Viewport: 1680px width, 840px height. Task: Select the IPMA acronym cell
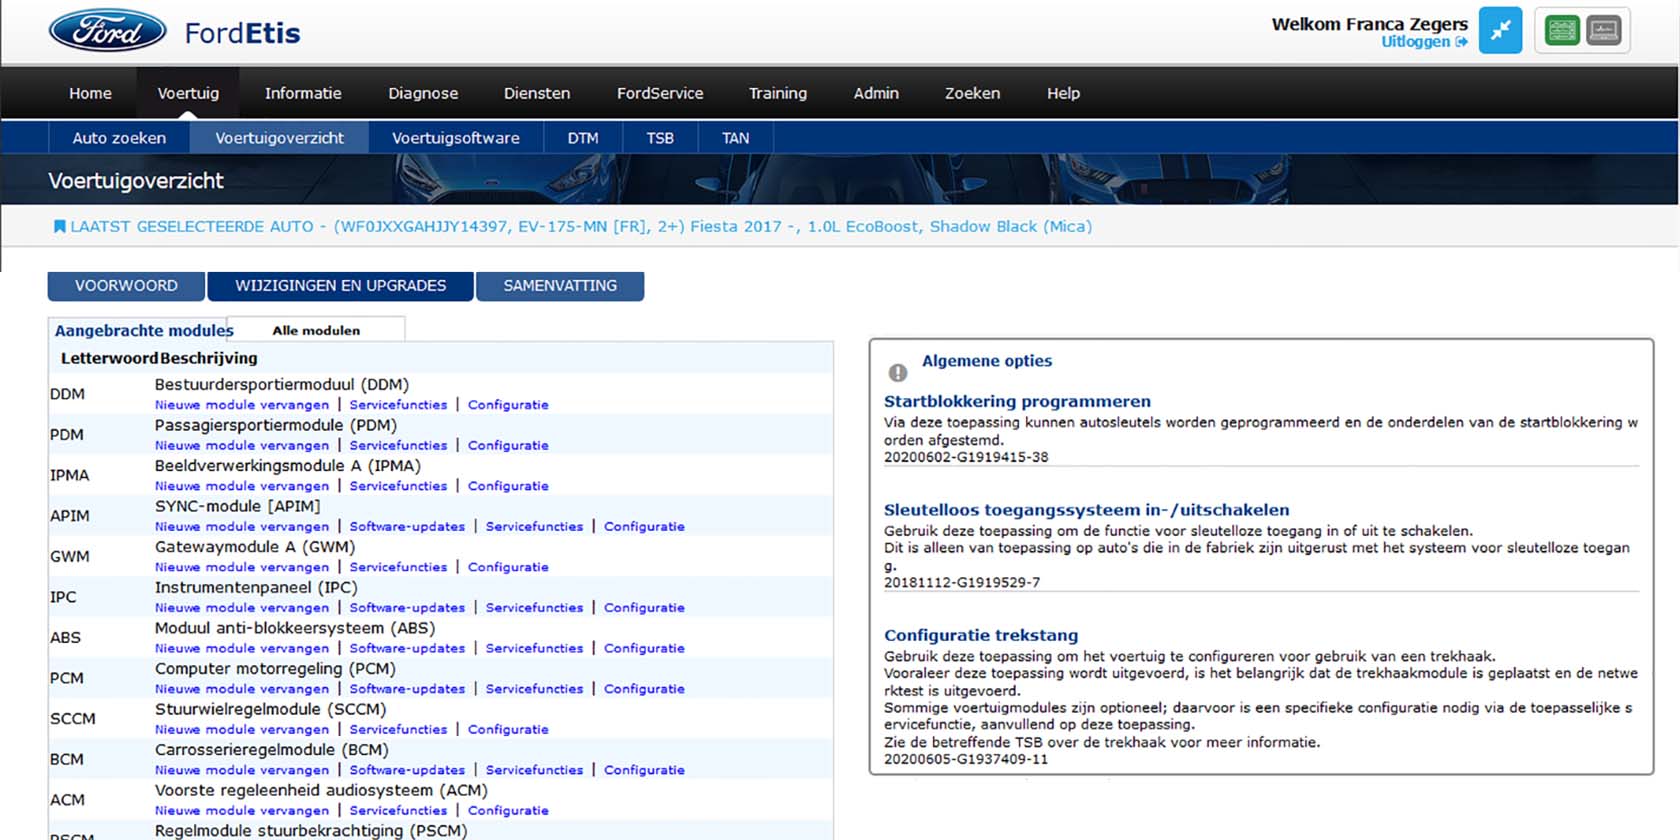(69, 475)
